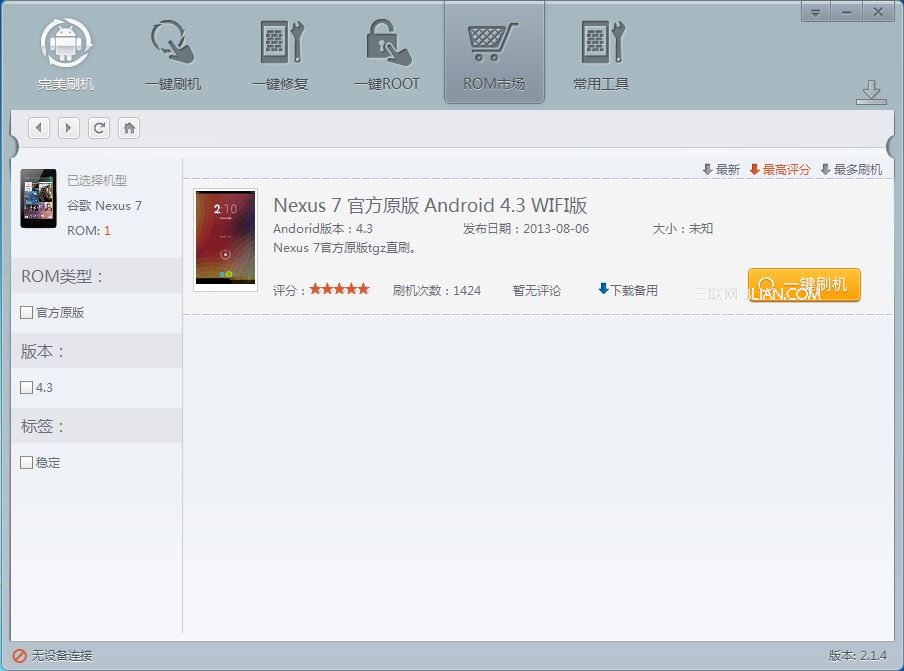Screen dimensions: 904x671
Task: Return to the ROM market home
Action: 129,127
